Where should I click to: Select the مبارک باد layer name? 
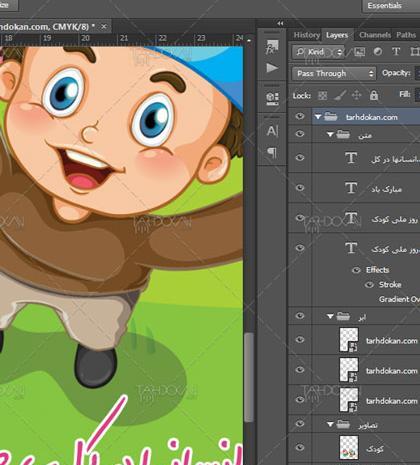[x=386, y=189]
